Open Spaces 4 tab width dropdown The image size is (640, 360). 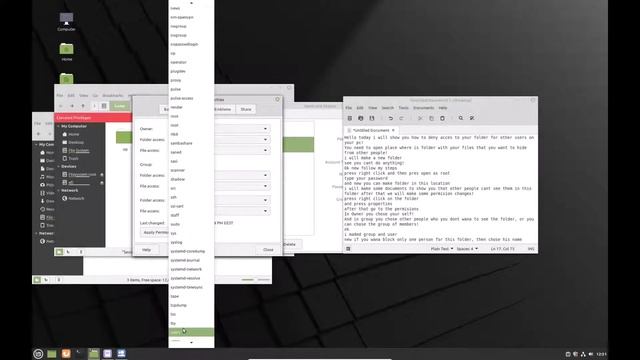467,249
